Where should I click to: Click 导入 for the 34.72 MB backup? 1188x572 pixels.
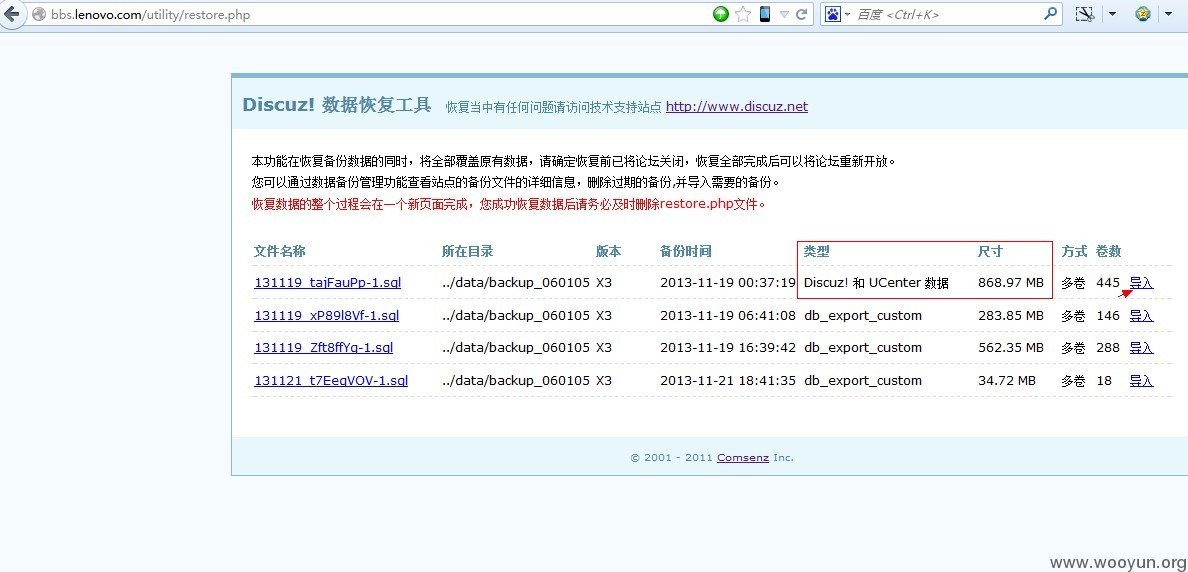(1141, 380)
